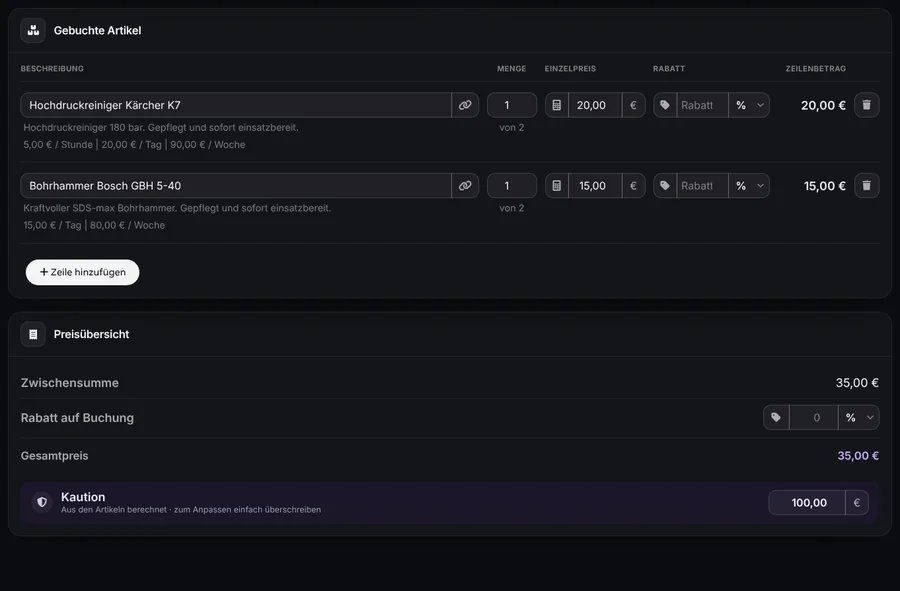900x591 pixels.
Task: Add a new line with Zeile hinzufügen
Action: click(x=83, y=272)
